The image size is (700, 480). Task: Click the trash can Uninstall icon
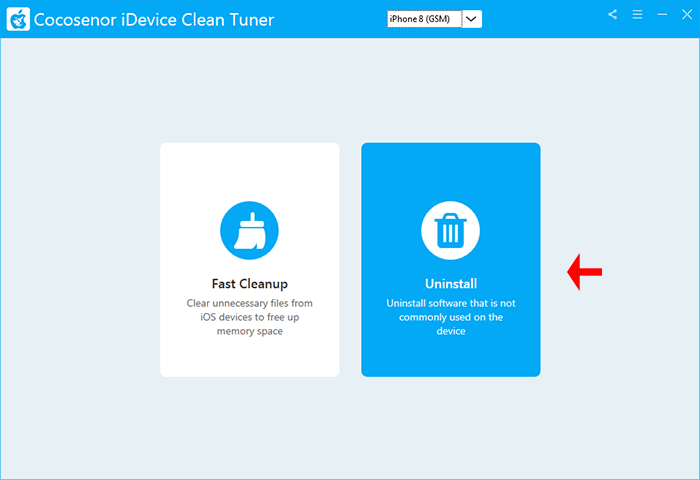click(x=450, y=230)
